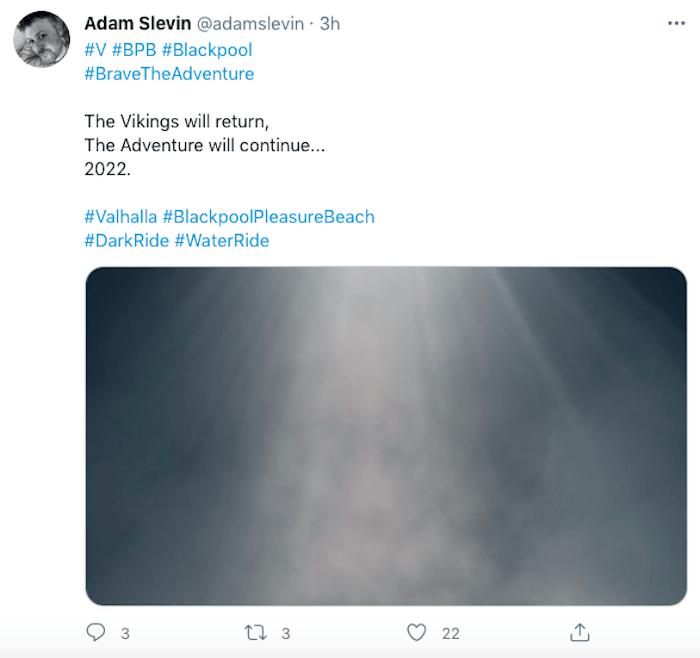Viewport: 700px width, 658px height.
Task: Follow the #BPB hashtag link
Action: coord(135,50)
